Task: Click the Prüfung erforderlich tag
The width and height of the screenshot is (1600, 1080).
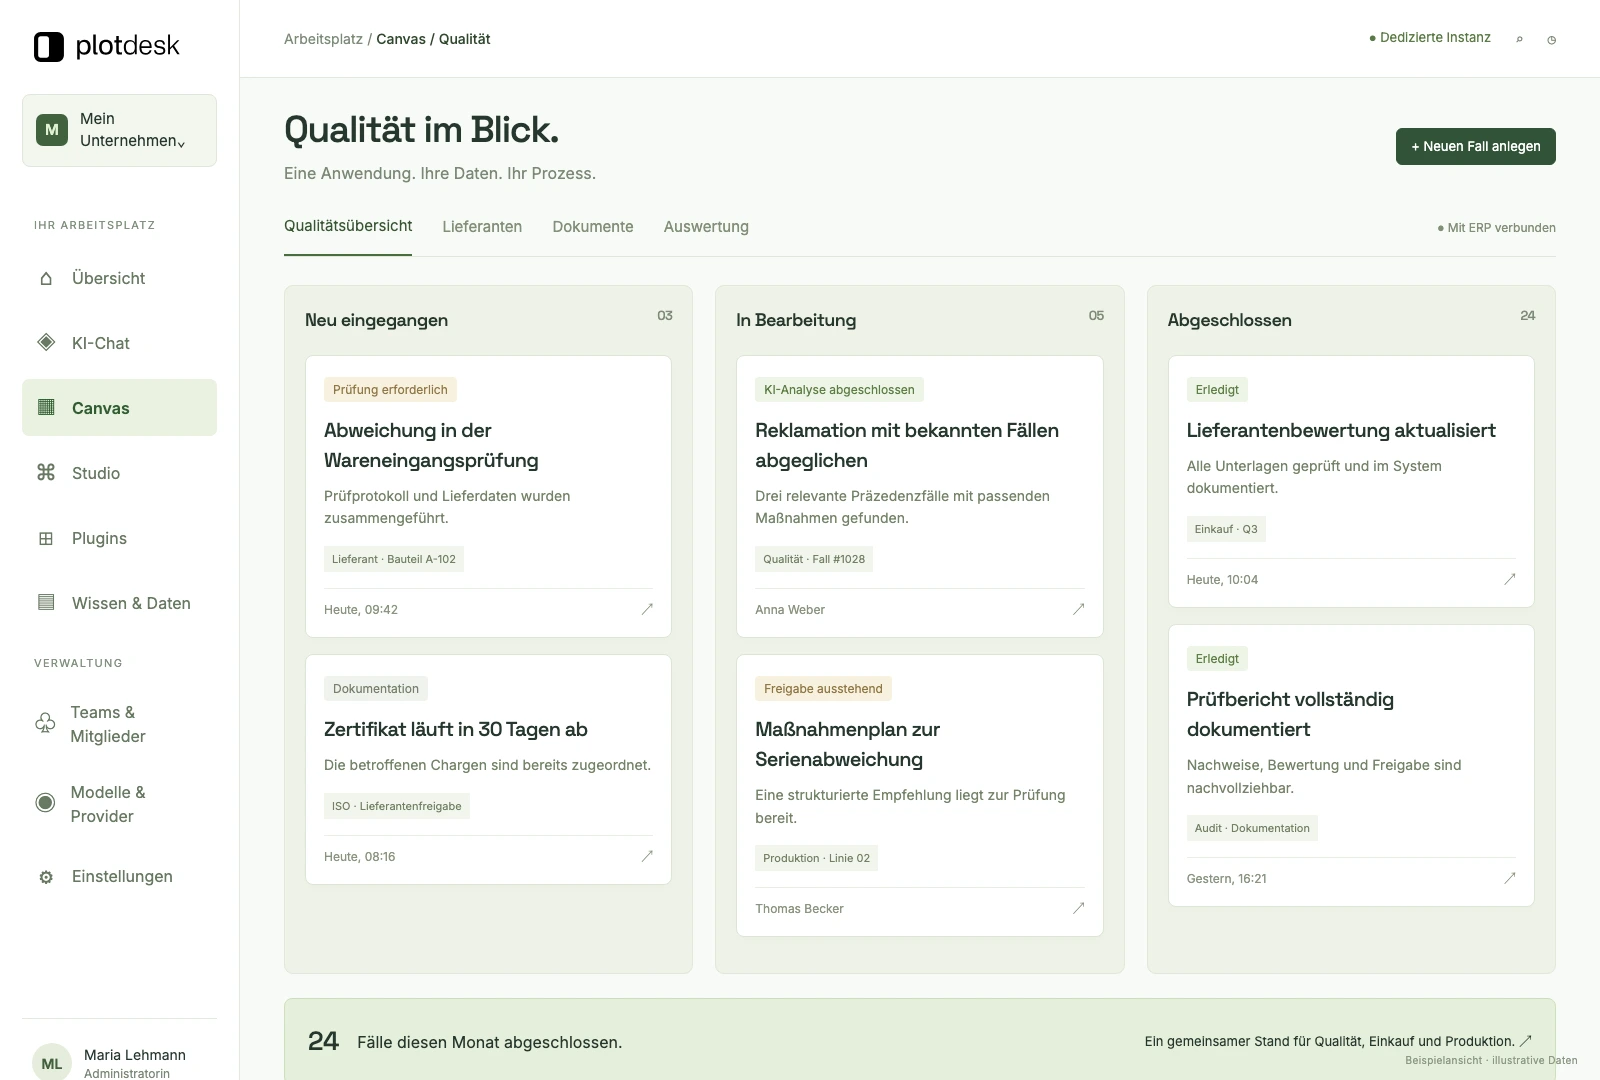Action: pyautogui.click(x=390, y=389)
